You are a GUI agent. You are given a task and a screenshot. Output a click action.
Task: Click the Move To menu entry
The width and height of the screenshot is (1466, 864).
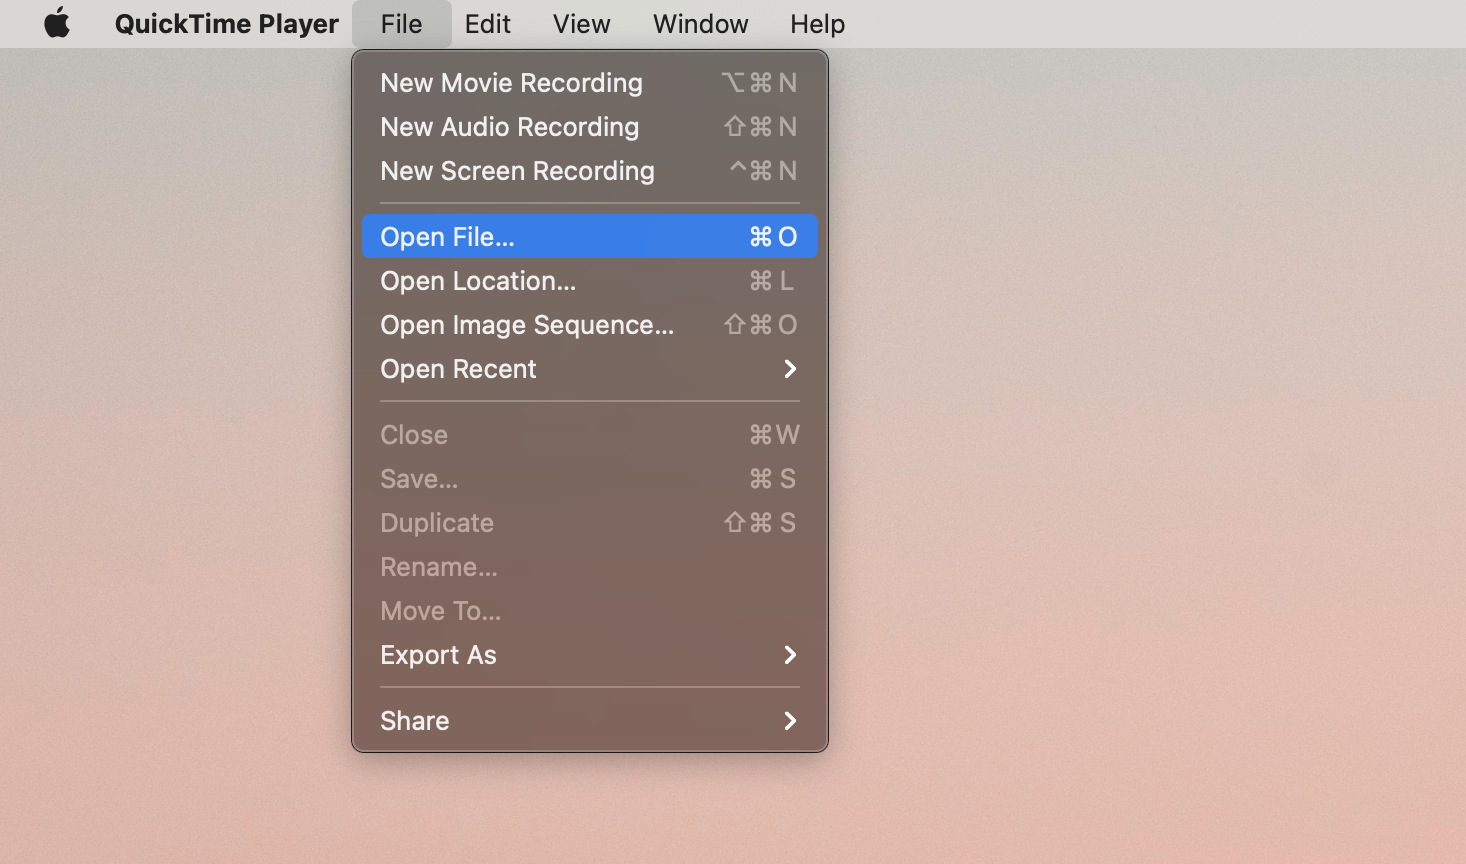440,610
